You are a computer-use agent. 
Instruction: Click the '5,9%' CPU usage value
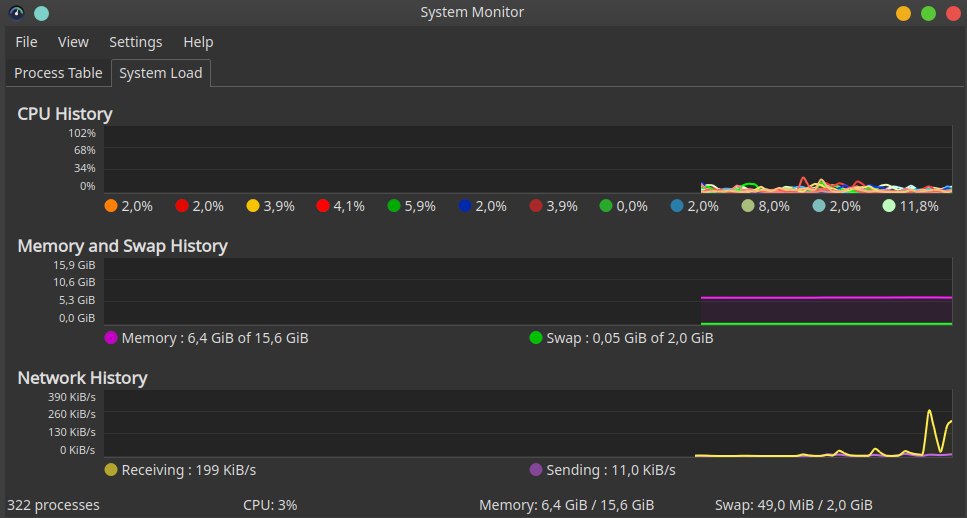tap(420, 206)
